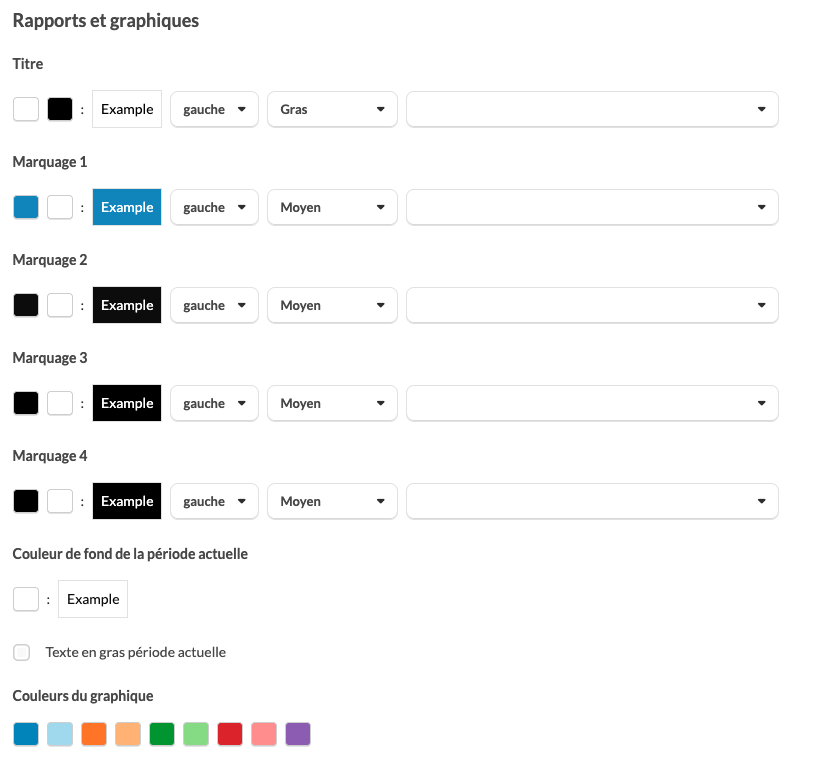Choose the dark green chart color swatch
This screenshot has height=764, width=831.
(x=162, y=734)
